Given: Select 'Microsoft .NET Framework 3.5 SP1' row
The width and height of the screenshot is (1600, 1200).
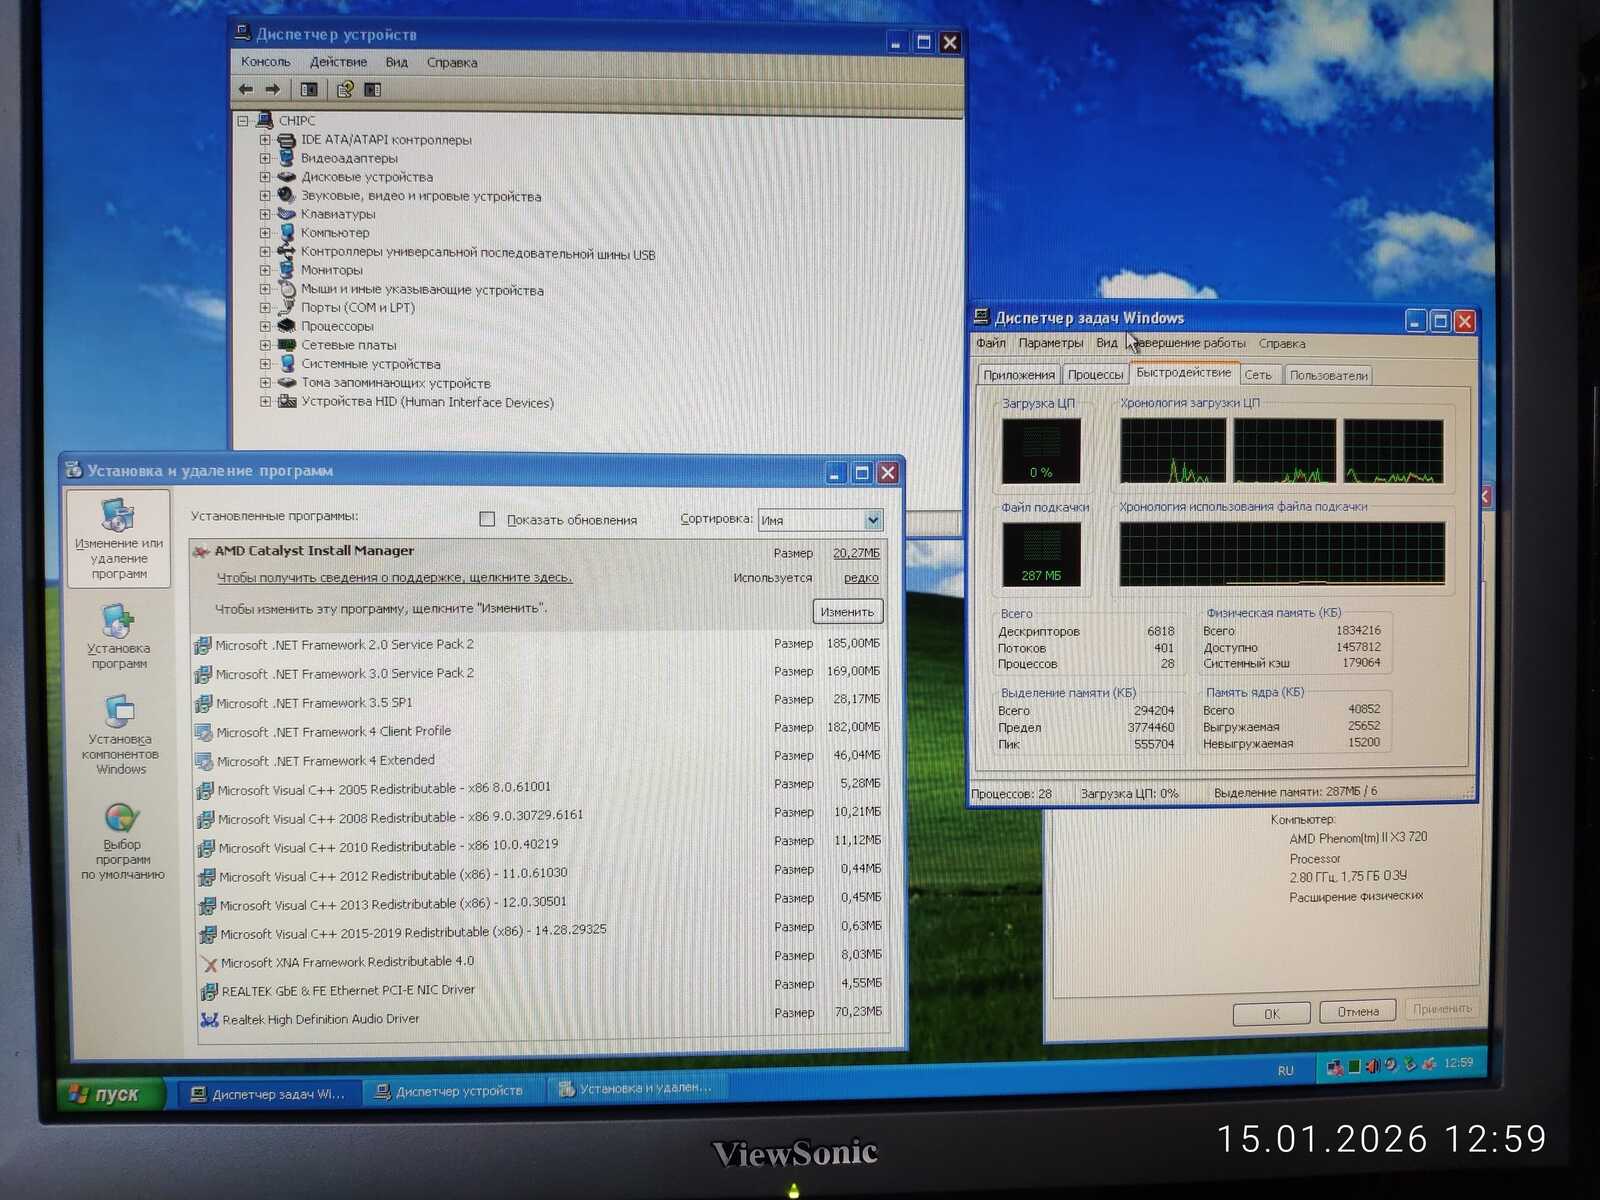Looking at the screenshot, I should [x=538, y=702].
